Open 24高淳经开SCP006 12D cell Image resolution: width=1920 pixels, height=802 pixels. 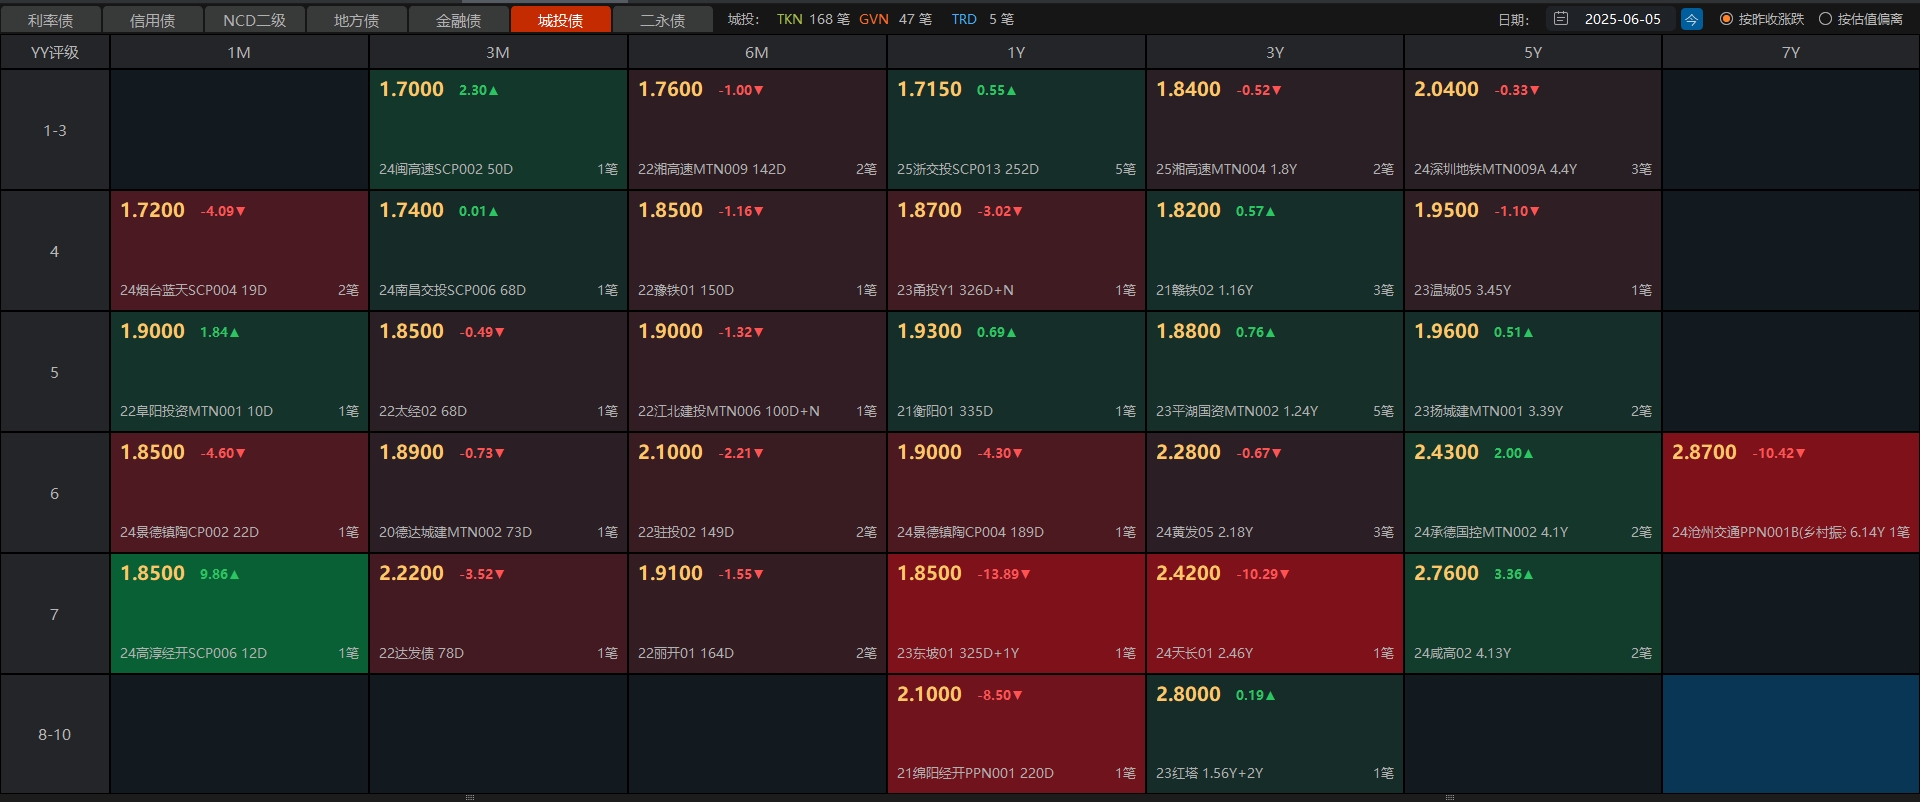tap(239, 614)
